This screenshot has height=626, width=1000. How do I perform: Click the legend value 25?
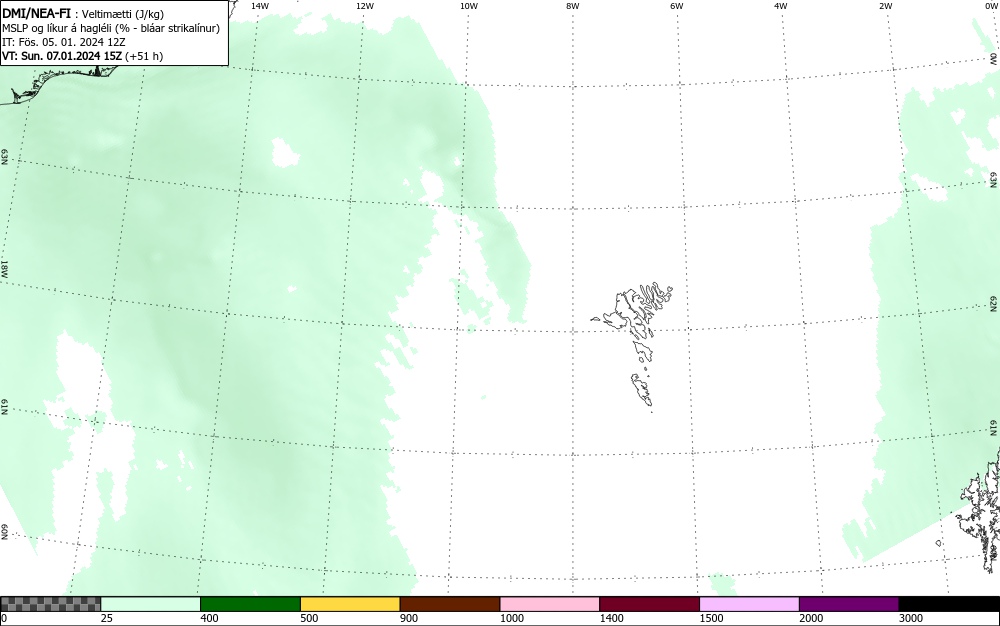click(x=107, y=618)
